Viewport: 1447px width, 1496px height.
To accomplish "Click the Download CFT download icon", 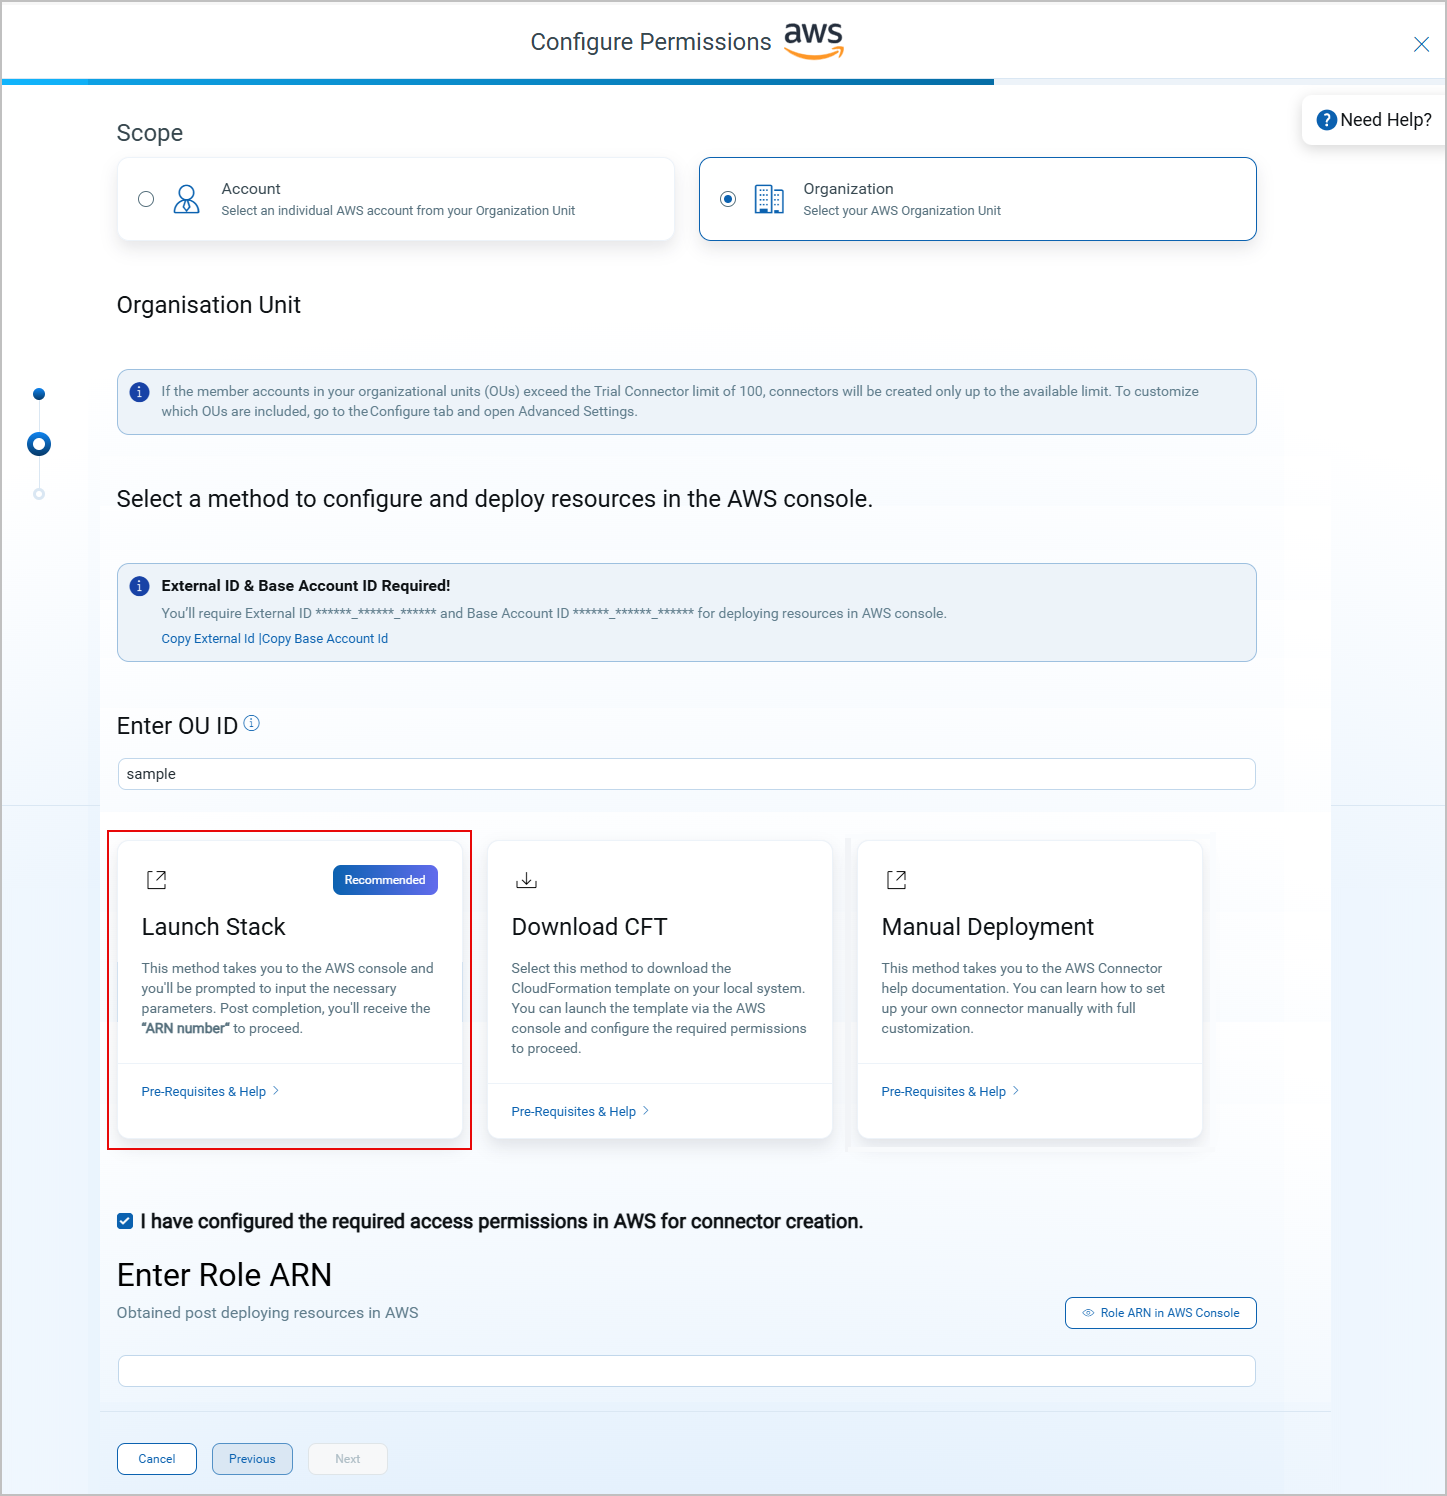I will (x=526, y=879).
